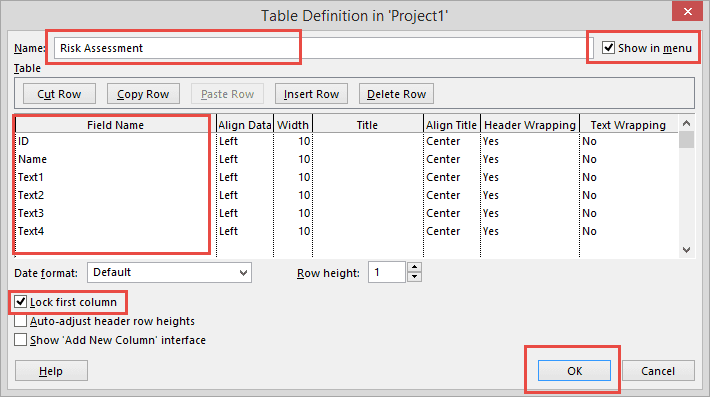The height and width of the screenshot is (397, 710).
Task: Select the Text3 field name cell
Action: 115,213
